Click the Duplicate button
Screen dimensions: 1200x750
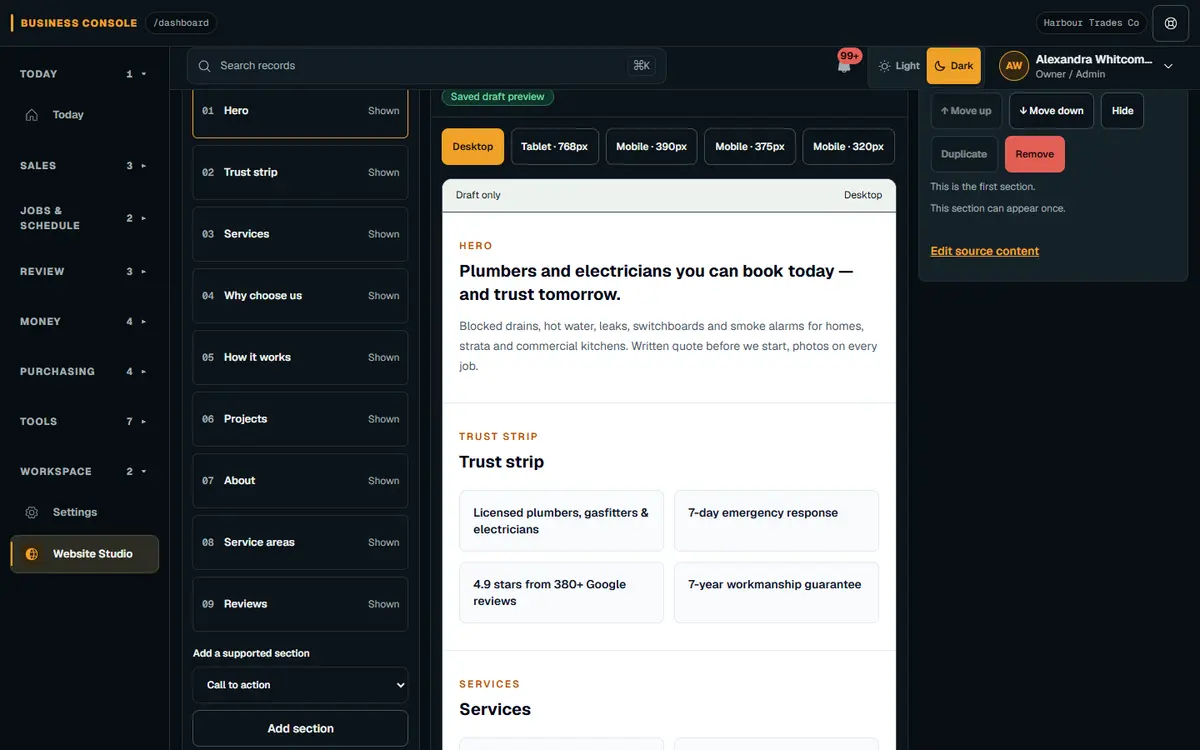(964, 154)
